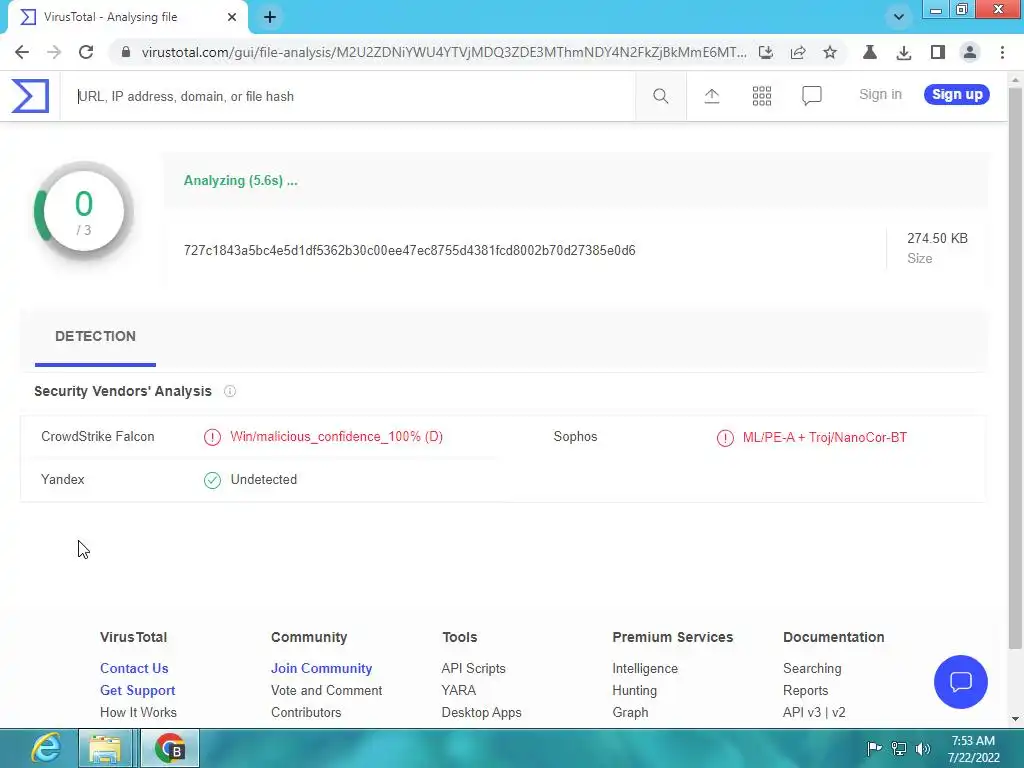
Task: Open Reports documentation link
Action: point(805,691)
